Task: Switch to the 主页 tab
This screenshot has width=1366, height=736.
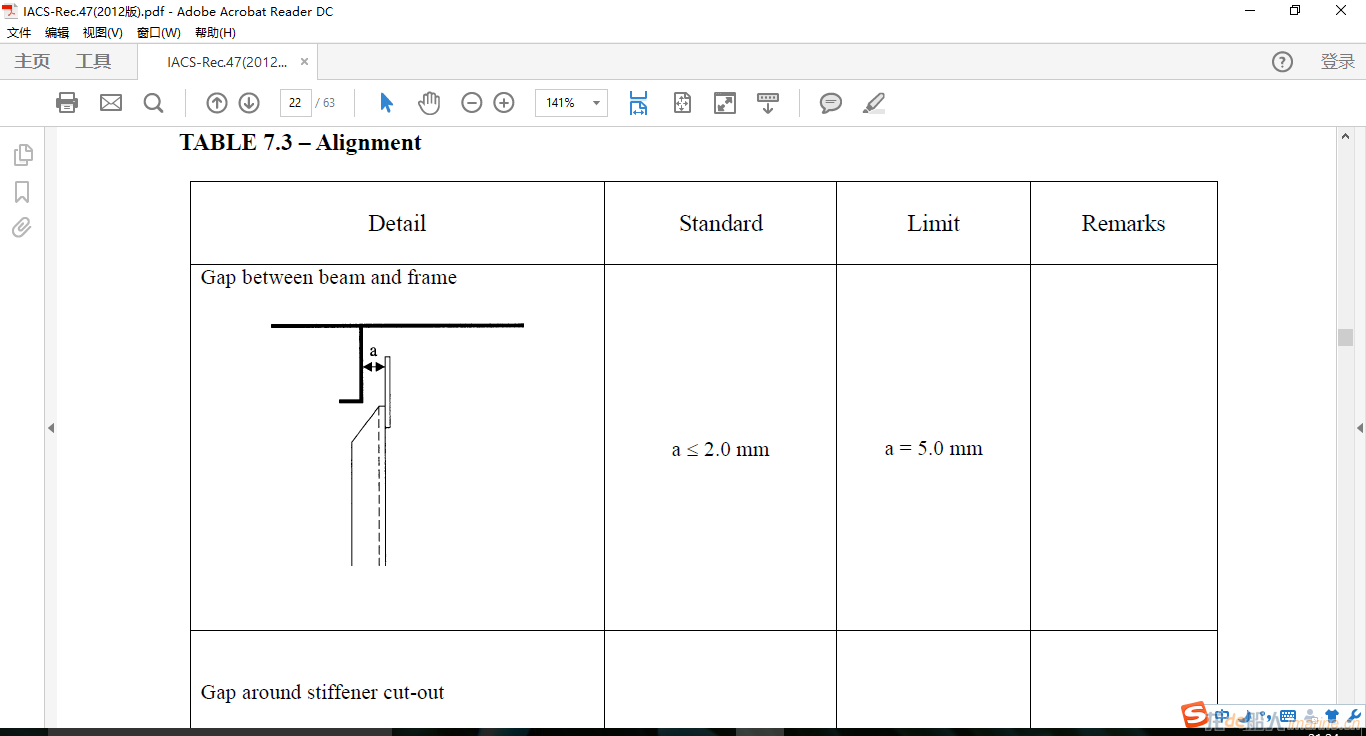Action: click(x=32, y=62)
